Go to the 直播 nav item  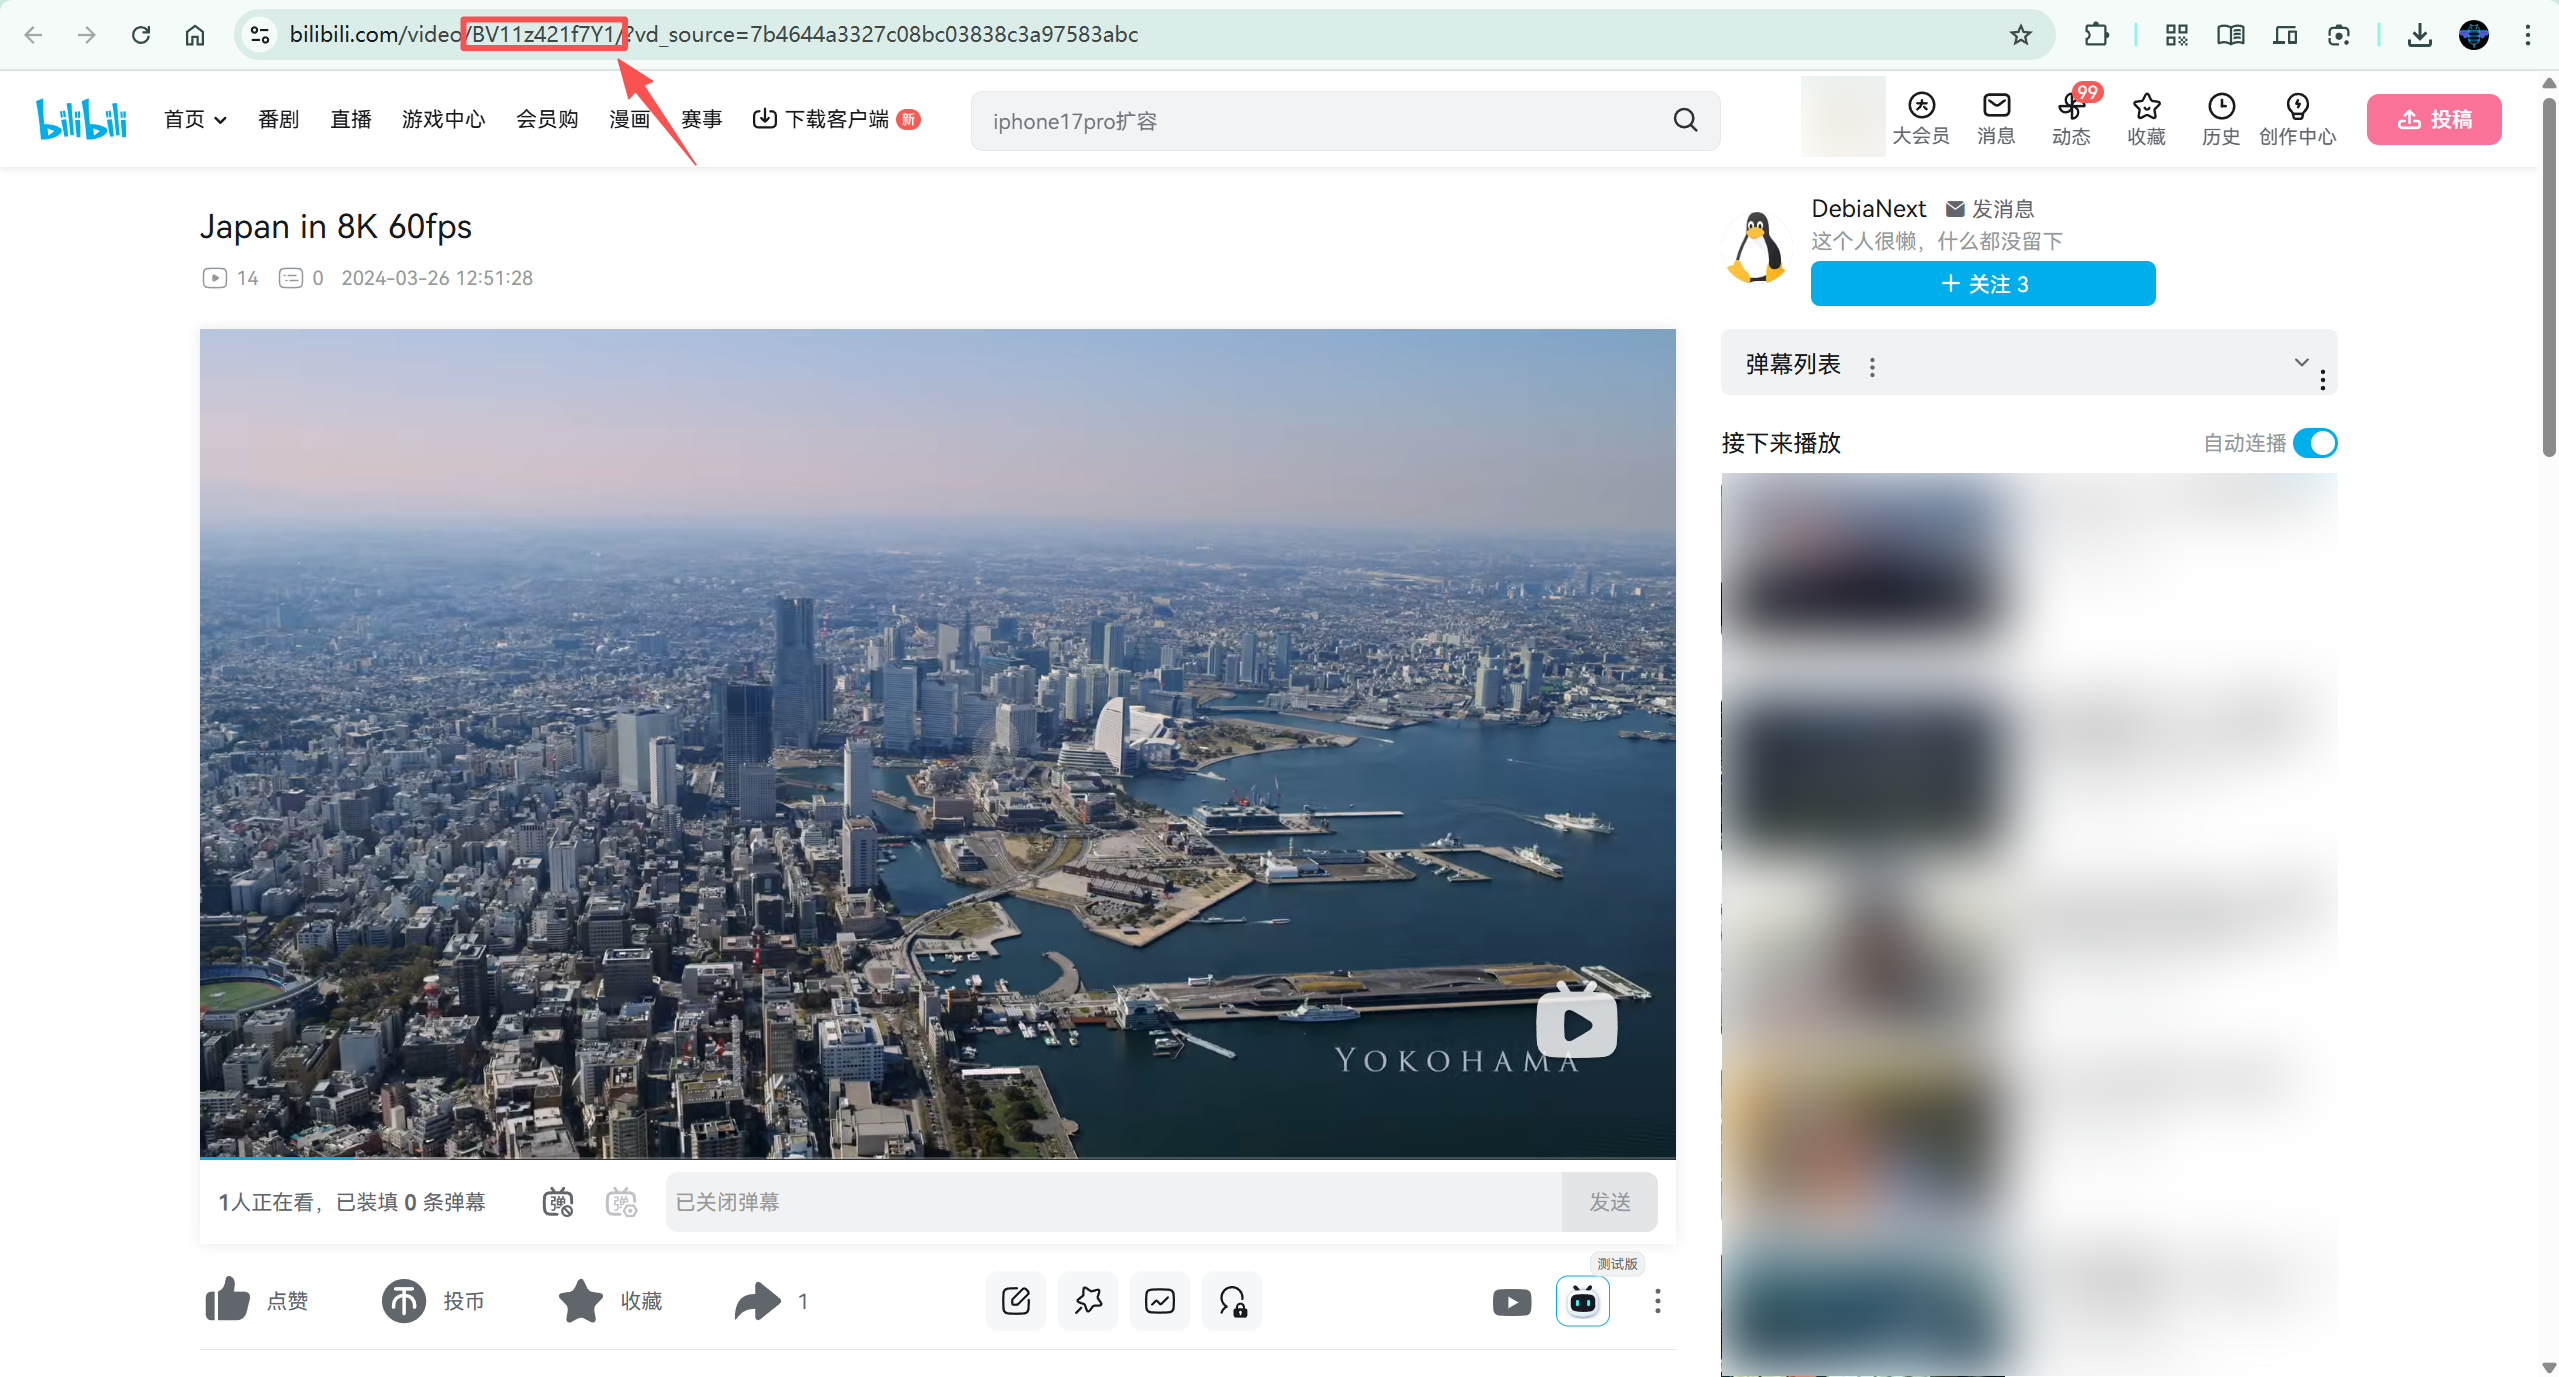(x=351, y=120)
